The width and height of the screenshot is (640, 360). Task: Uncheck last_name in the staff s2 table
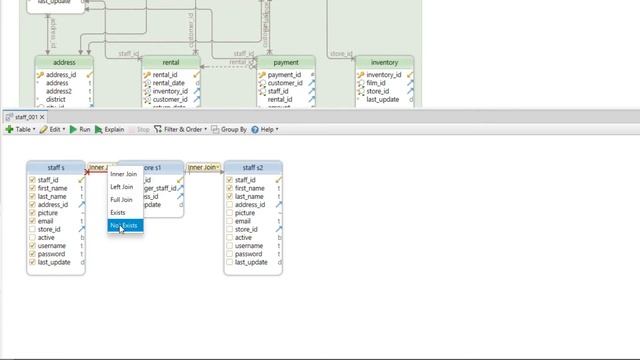coord(229,196)
